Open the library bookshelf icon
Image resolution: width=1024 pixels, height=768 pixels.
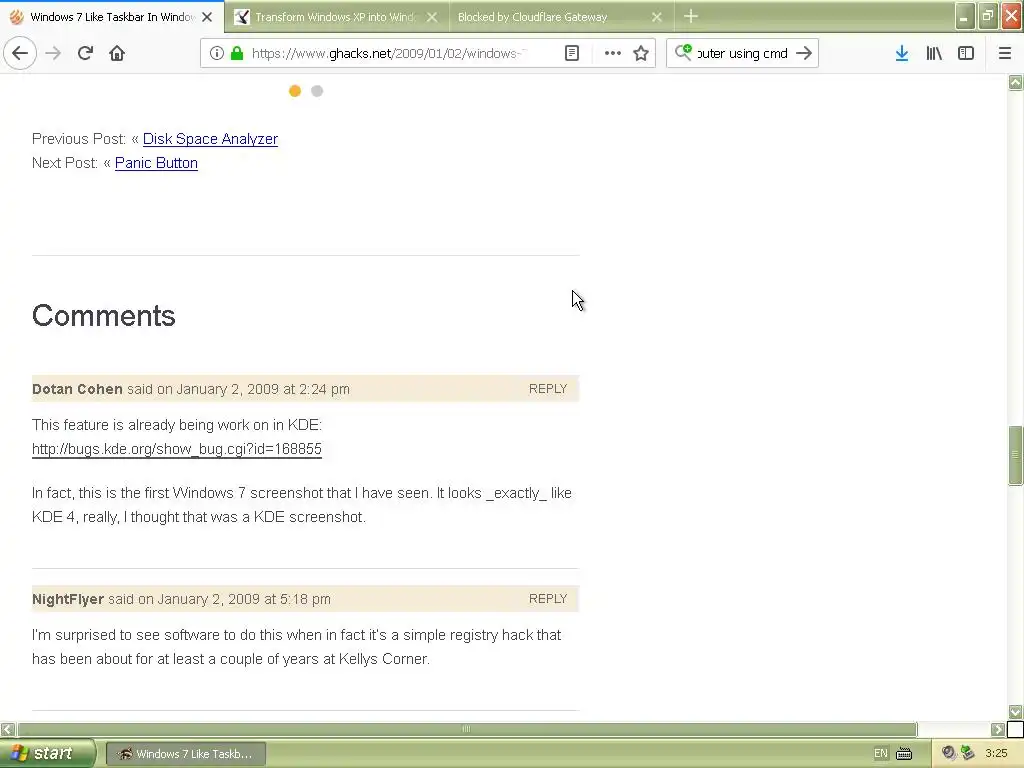point(934,54)
